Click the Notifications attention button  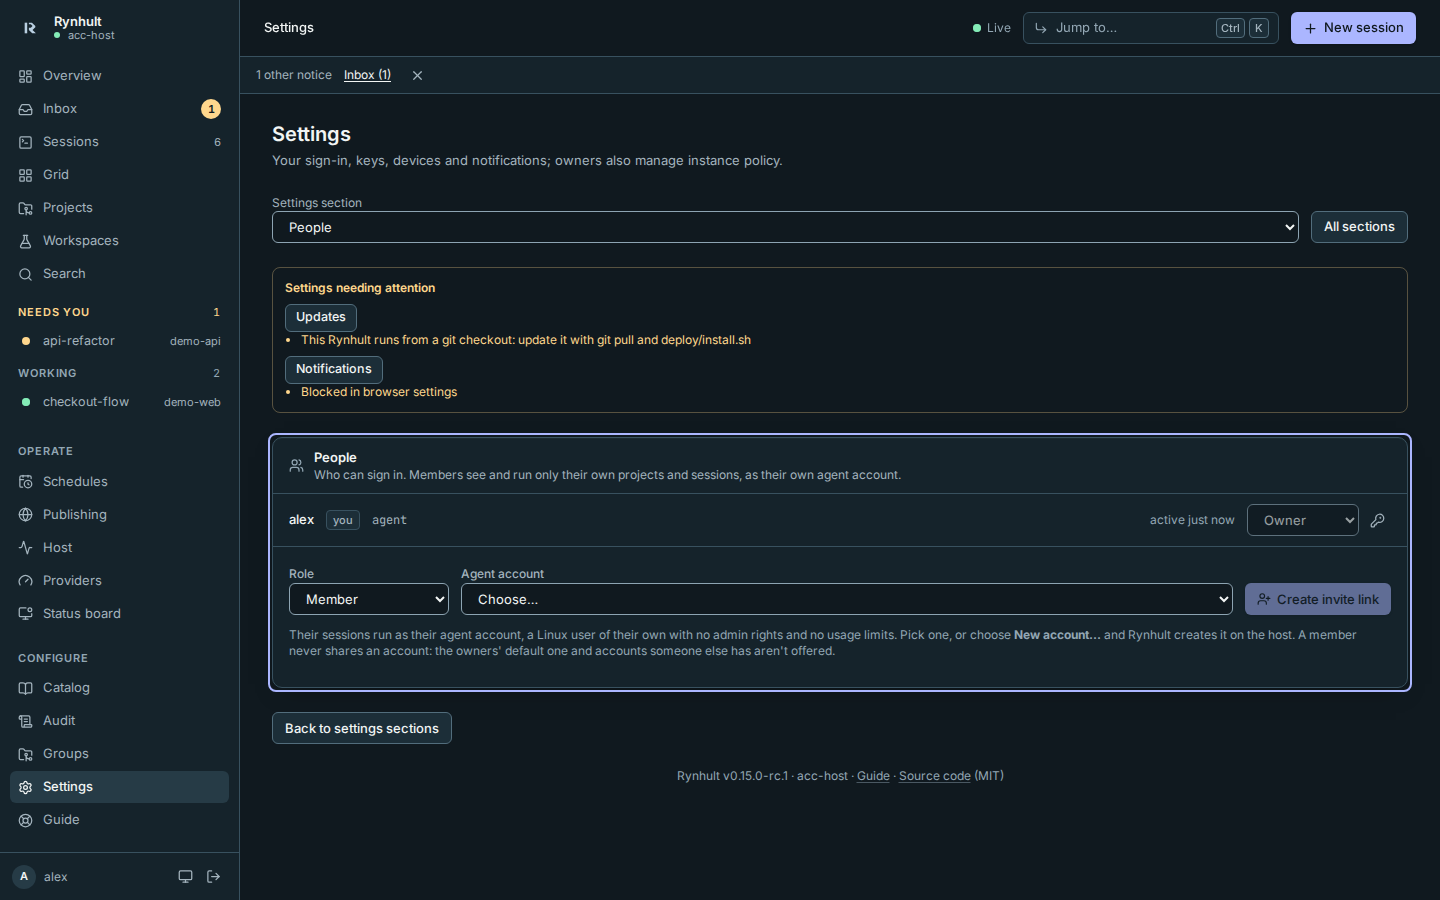334,369
